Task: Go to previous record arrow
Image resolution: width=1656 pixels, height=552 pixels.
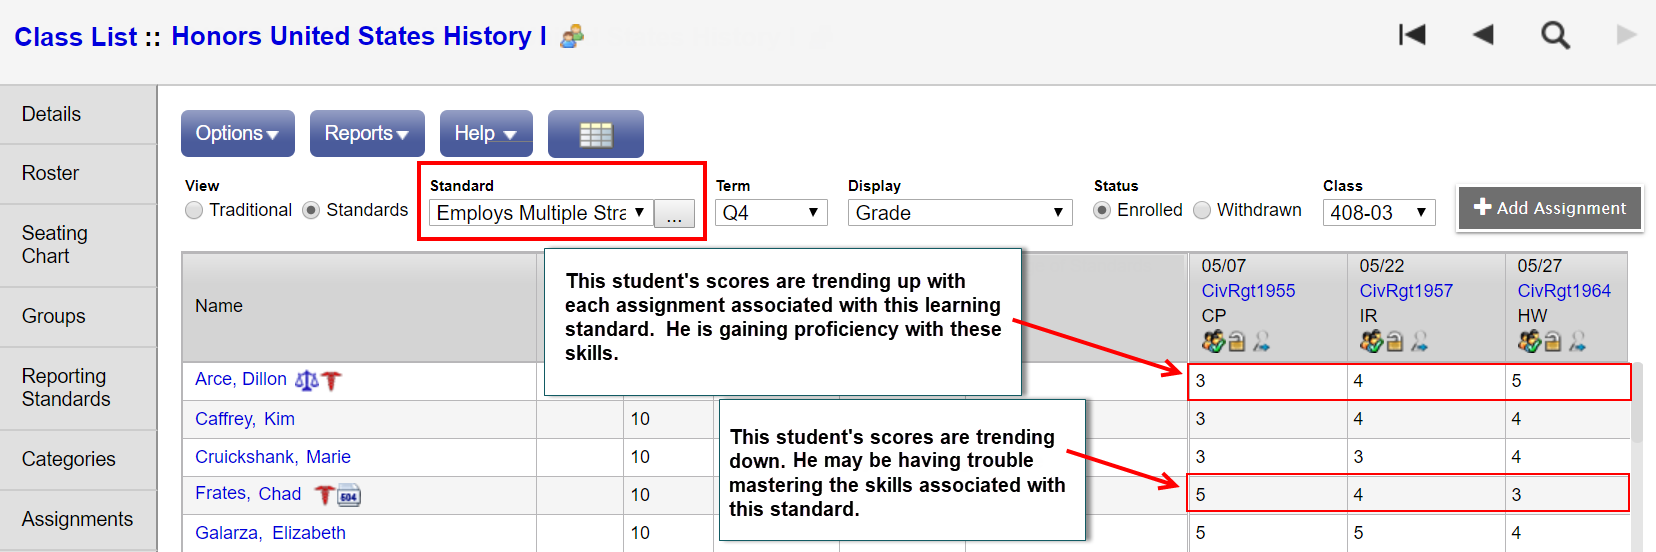Action: click(1482, 35)
